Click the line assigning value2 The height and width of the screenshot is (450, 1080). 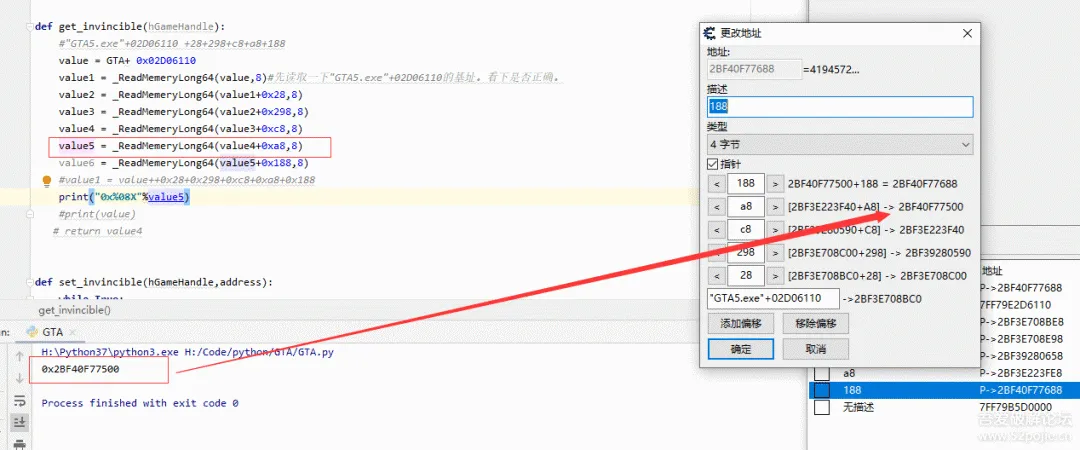[180, 95]
